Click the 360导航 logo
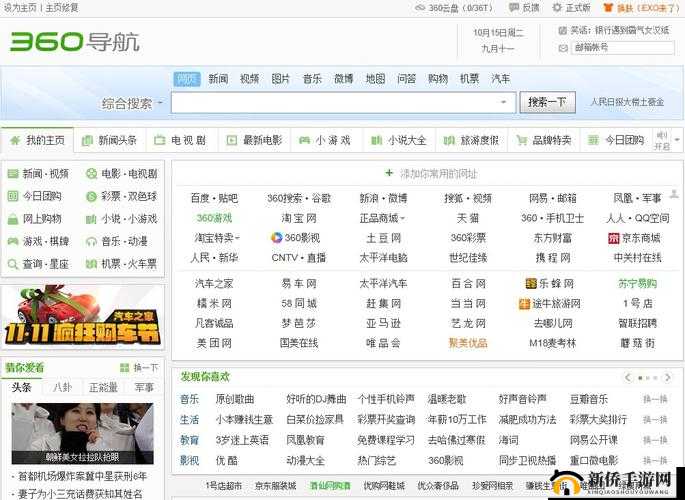 74,42
